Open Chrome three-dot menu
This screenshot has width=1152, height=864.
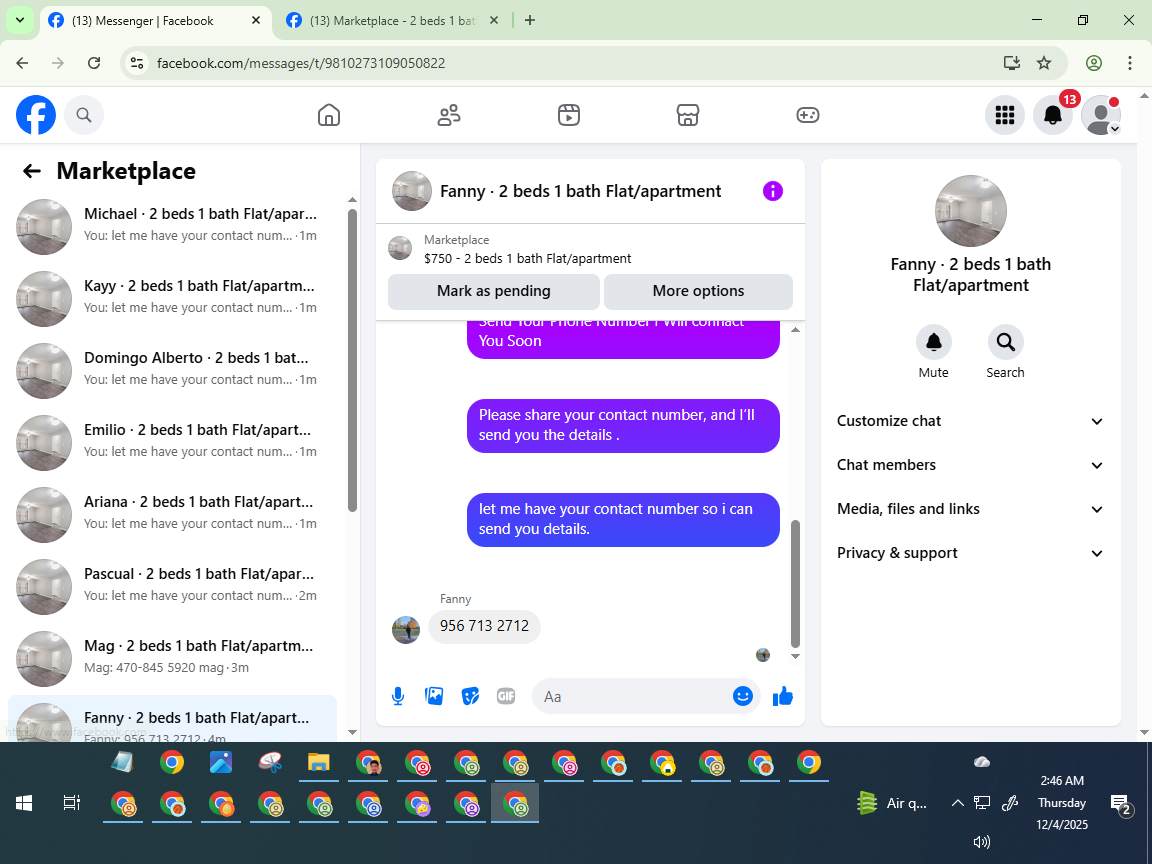[1130, 63]
